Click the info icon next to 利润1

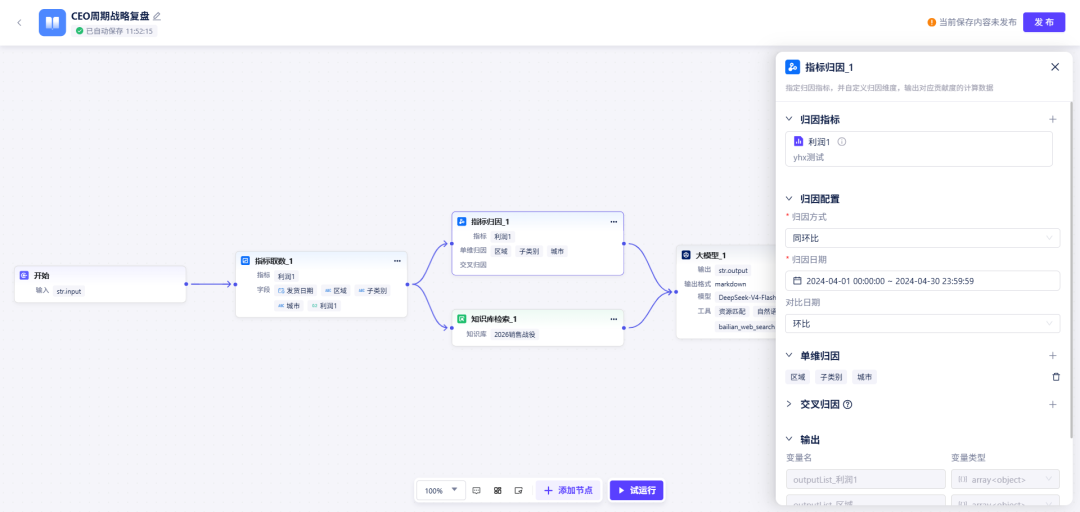pos(842,141)
